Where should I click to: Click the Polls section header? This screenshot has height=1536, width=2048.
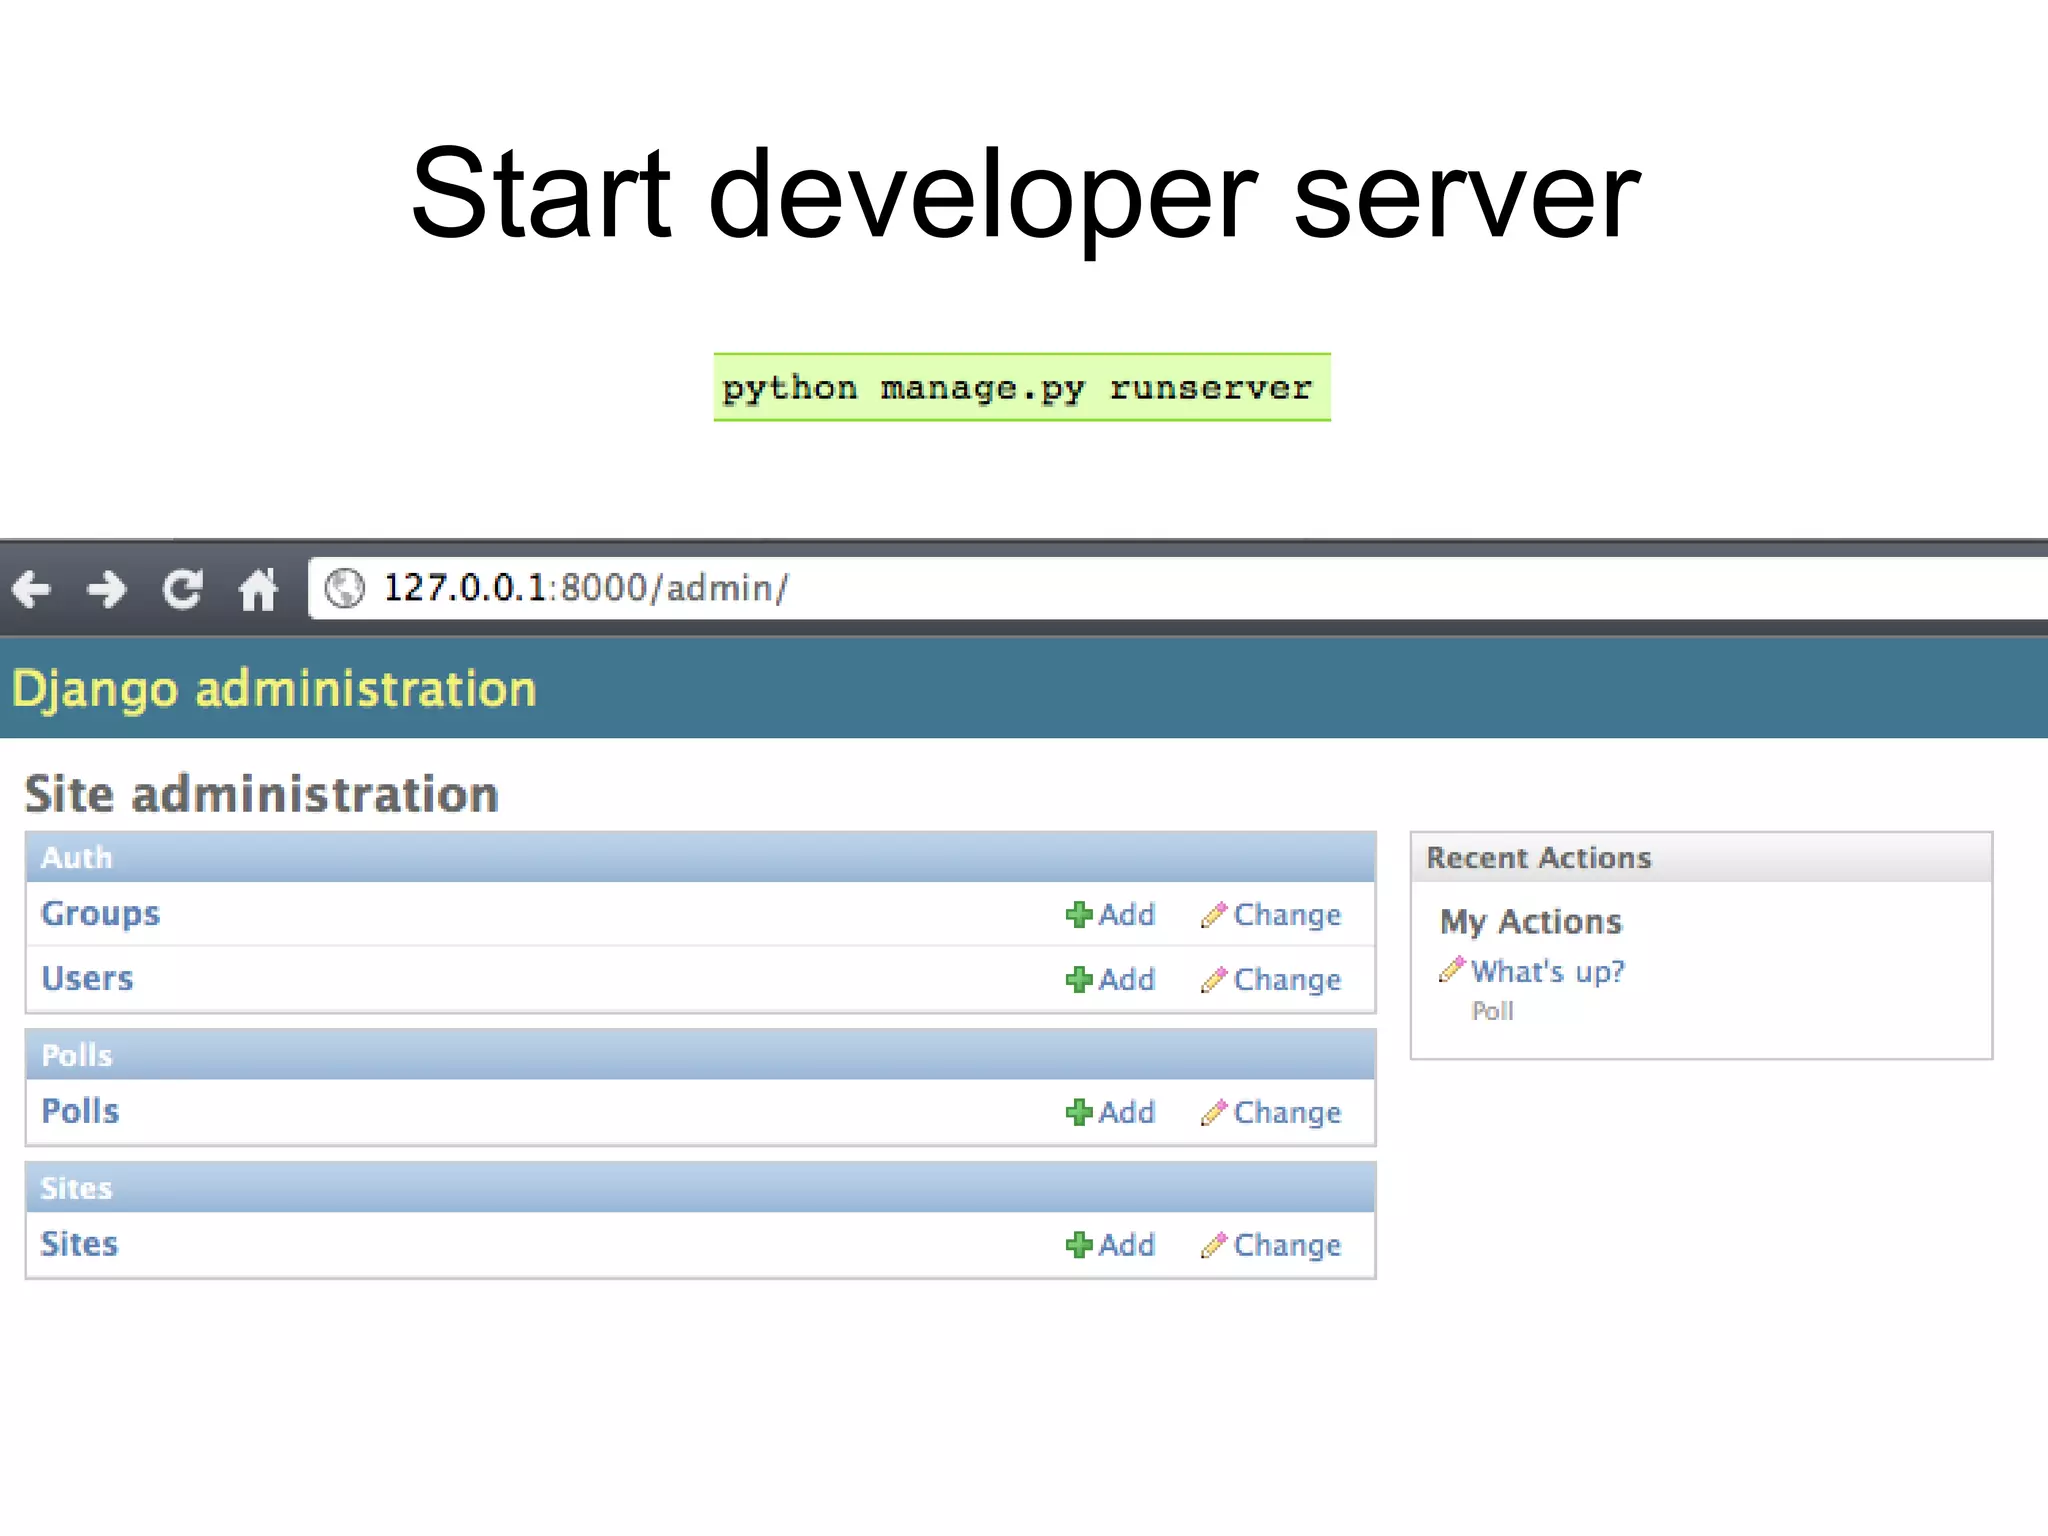pos(701,1055)
